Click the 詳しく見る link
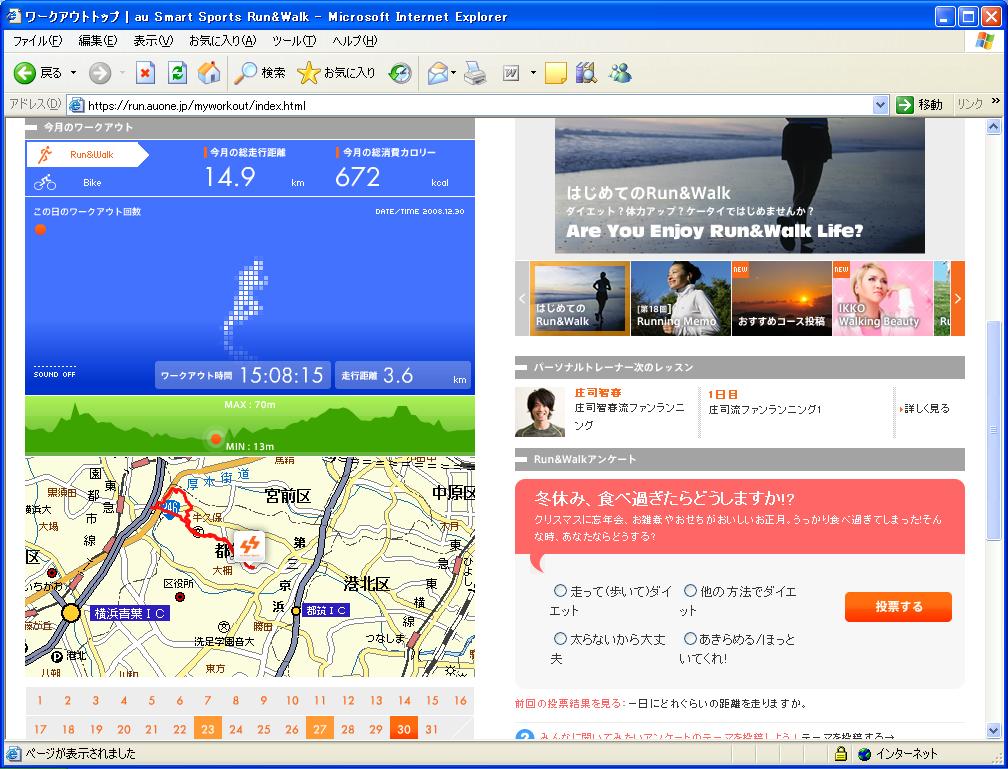Viewport: 1008px width, 769px height. [926, 408]
